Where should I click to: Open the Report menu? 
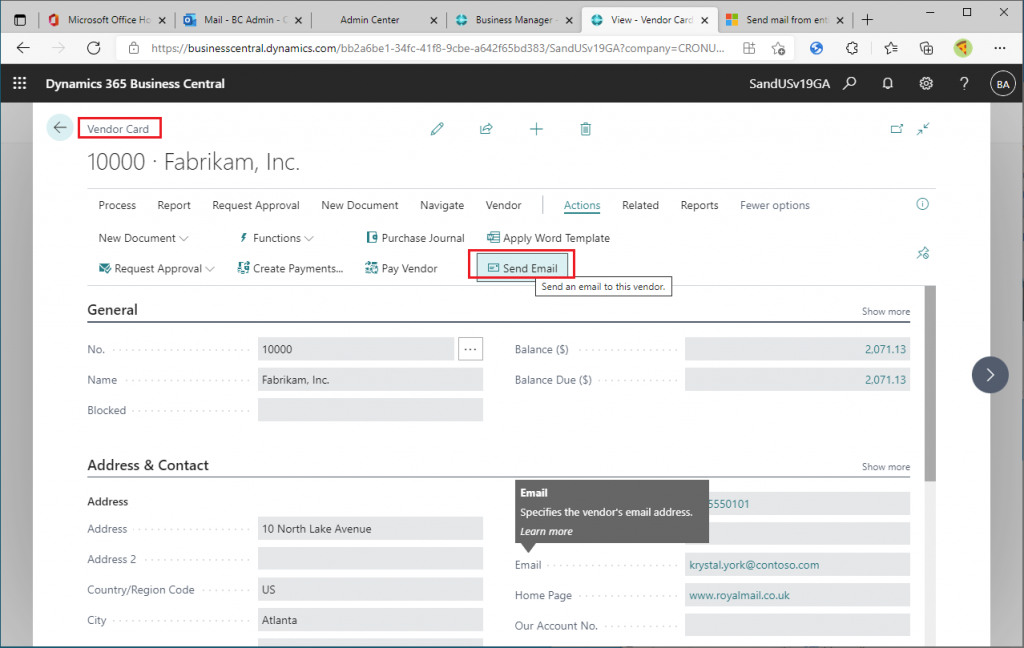[174, 205]
